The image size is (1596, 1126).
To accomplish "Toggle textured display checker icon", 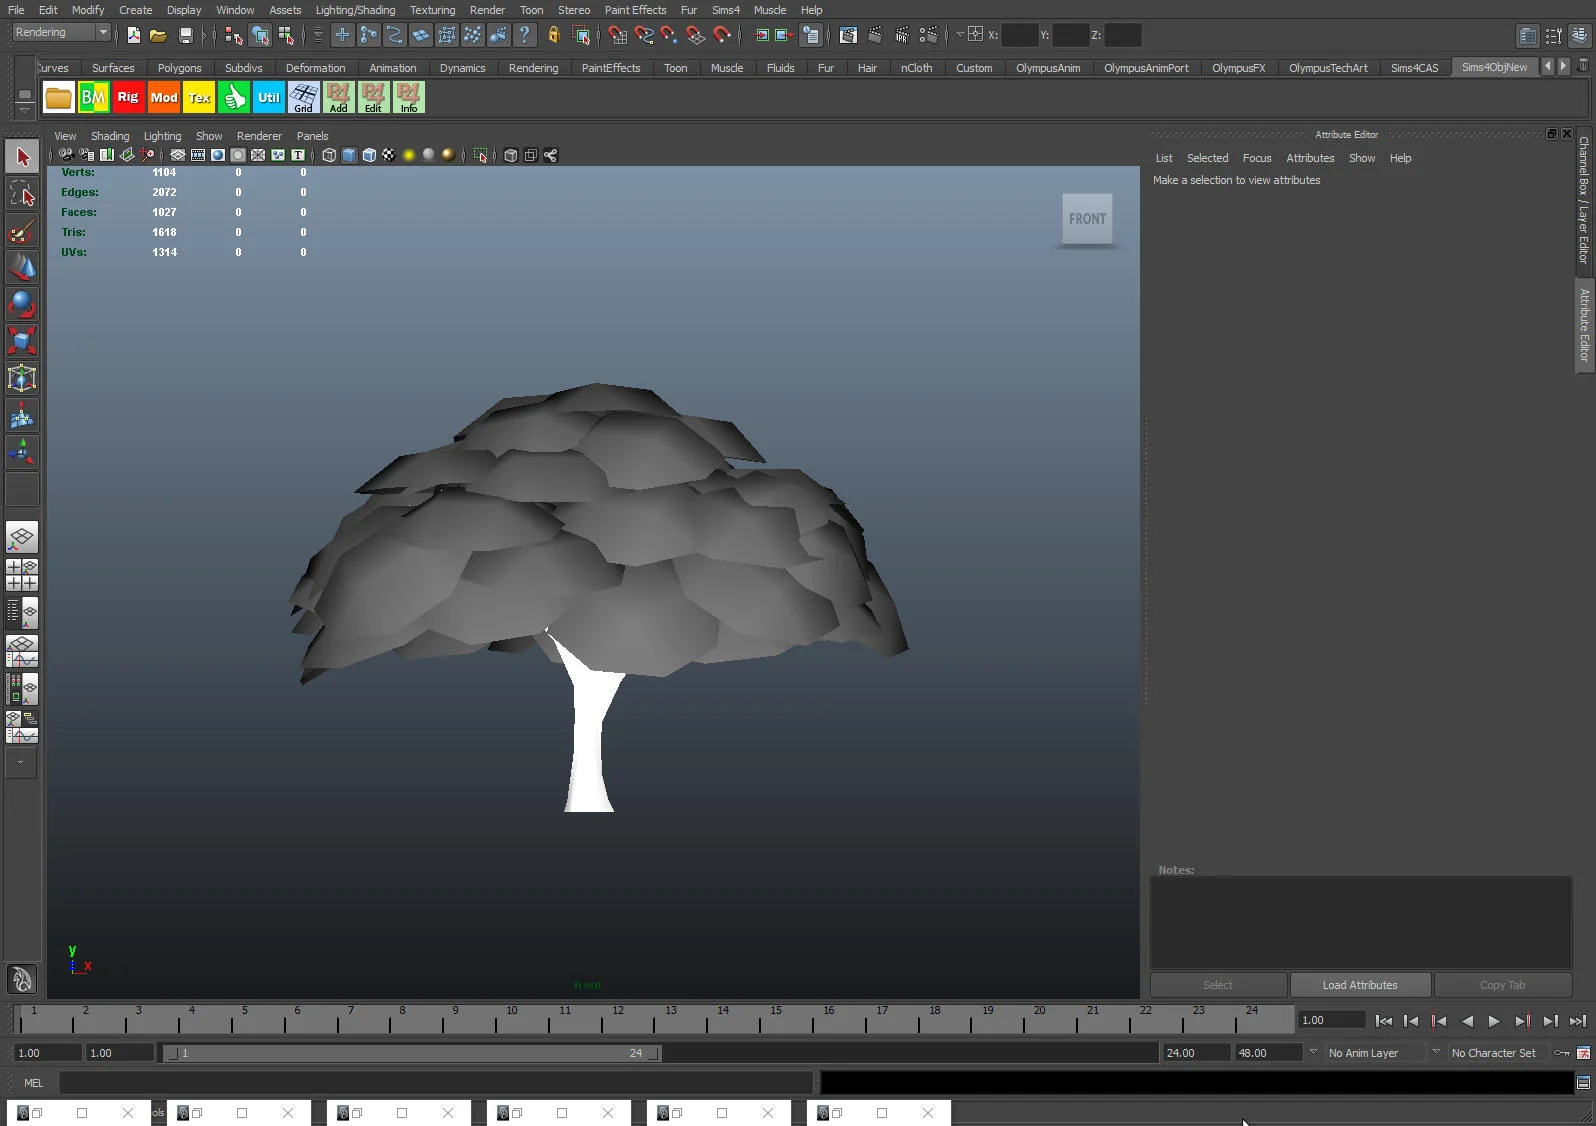I will click(x=389, y=155).
